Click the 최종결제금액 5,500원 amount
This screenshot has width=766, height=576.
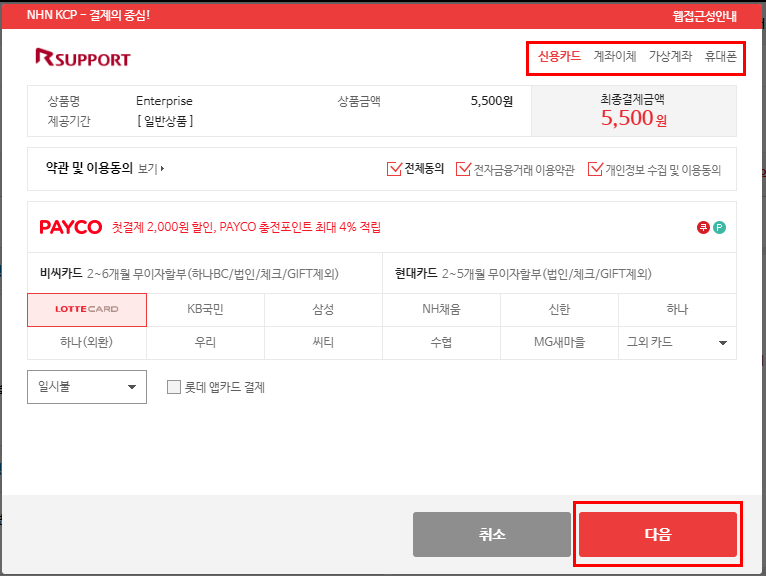coord(634,118)
